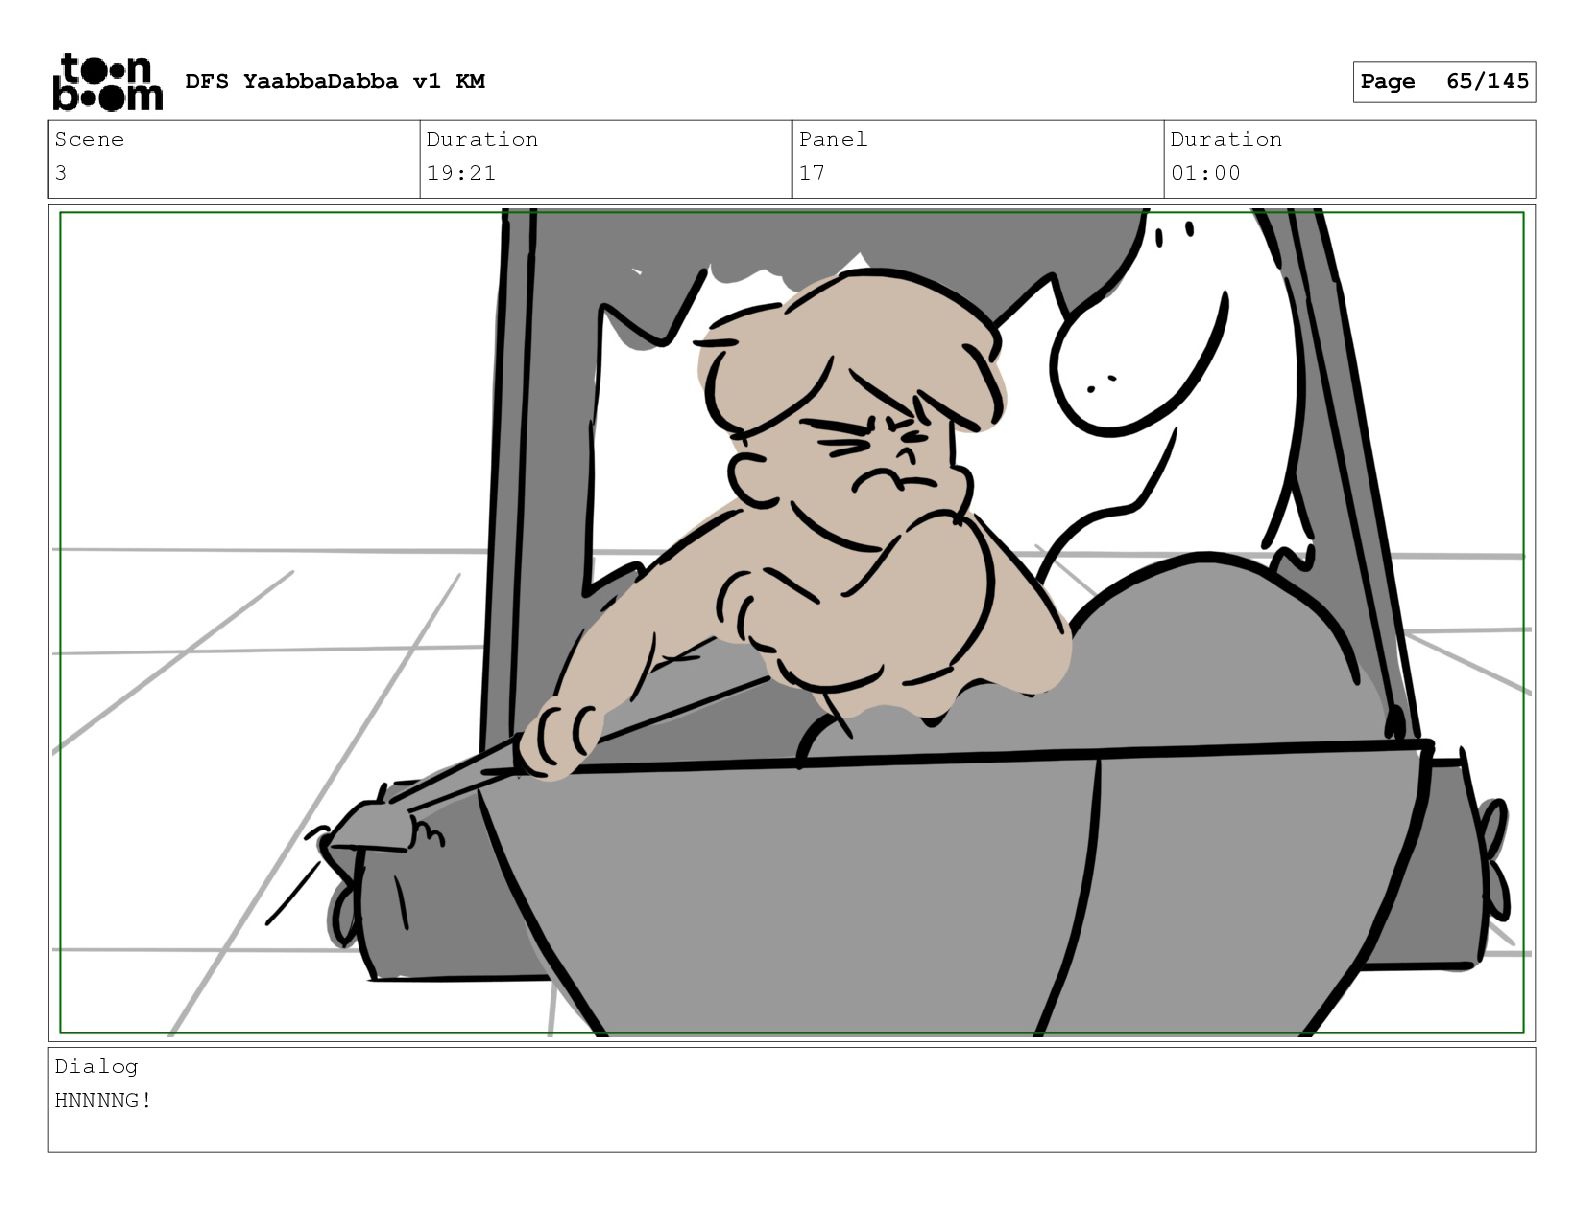Image resolution: width=1584 pixels, height=1224 pixels.
Task: Click the Toon Boom logo
Action: coord(107,82)
